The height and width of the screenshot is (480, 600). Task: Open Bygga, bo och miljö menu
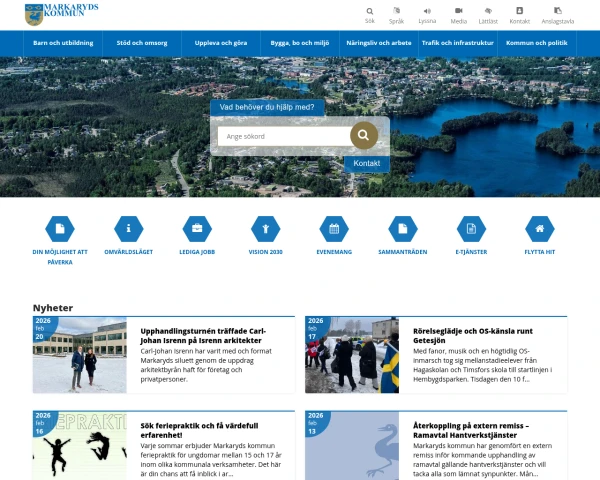click(300, 43)
